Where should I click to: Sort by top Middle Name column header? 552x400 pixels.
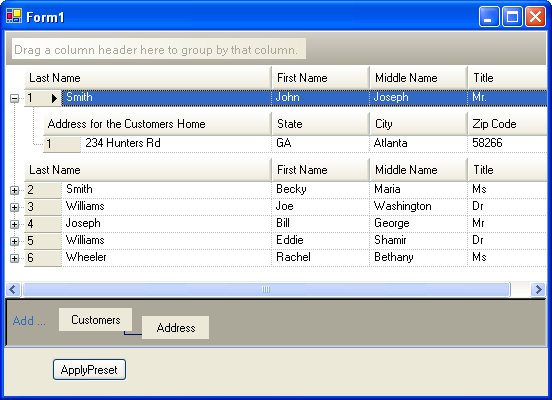pyautogui.click(x=419, y=78)
